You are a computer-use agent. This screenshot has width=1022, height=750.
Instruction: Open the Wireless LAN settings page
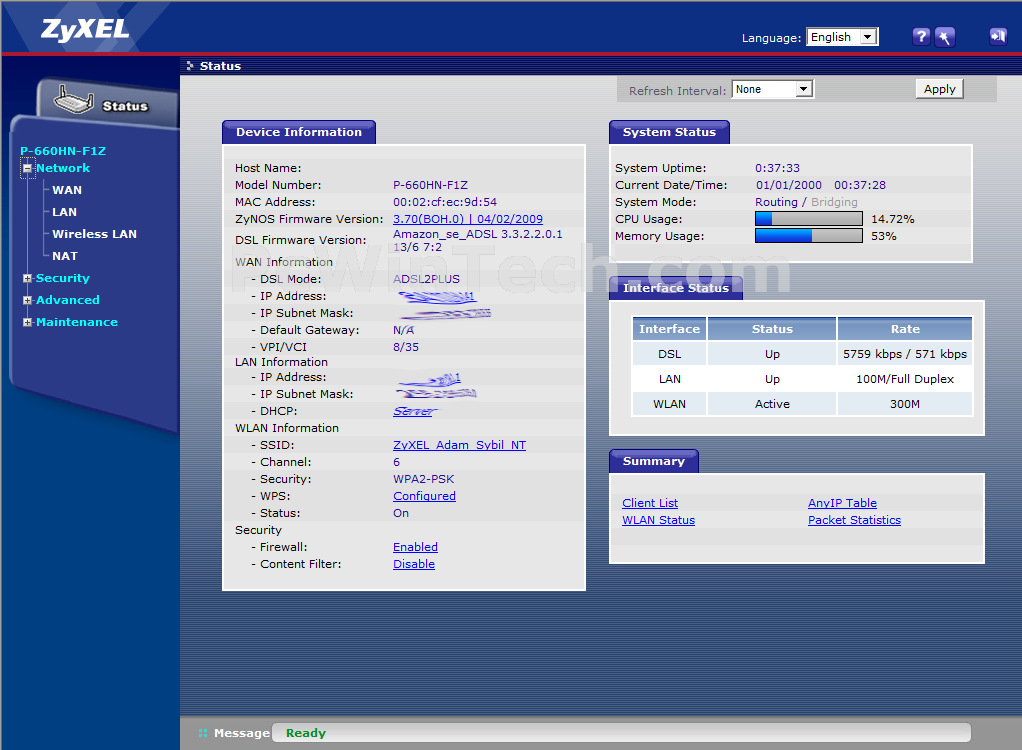[95, 234]
